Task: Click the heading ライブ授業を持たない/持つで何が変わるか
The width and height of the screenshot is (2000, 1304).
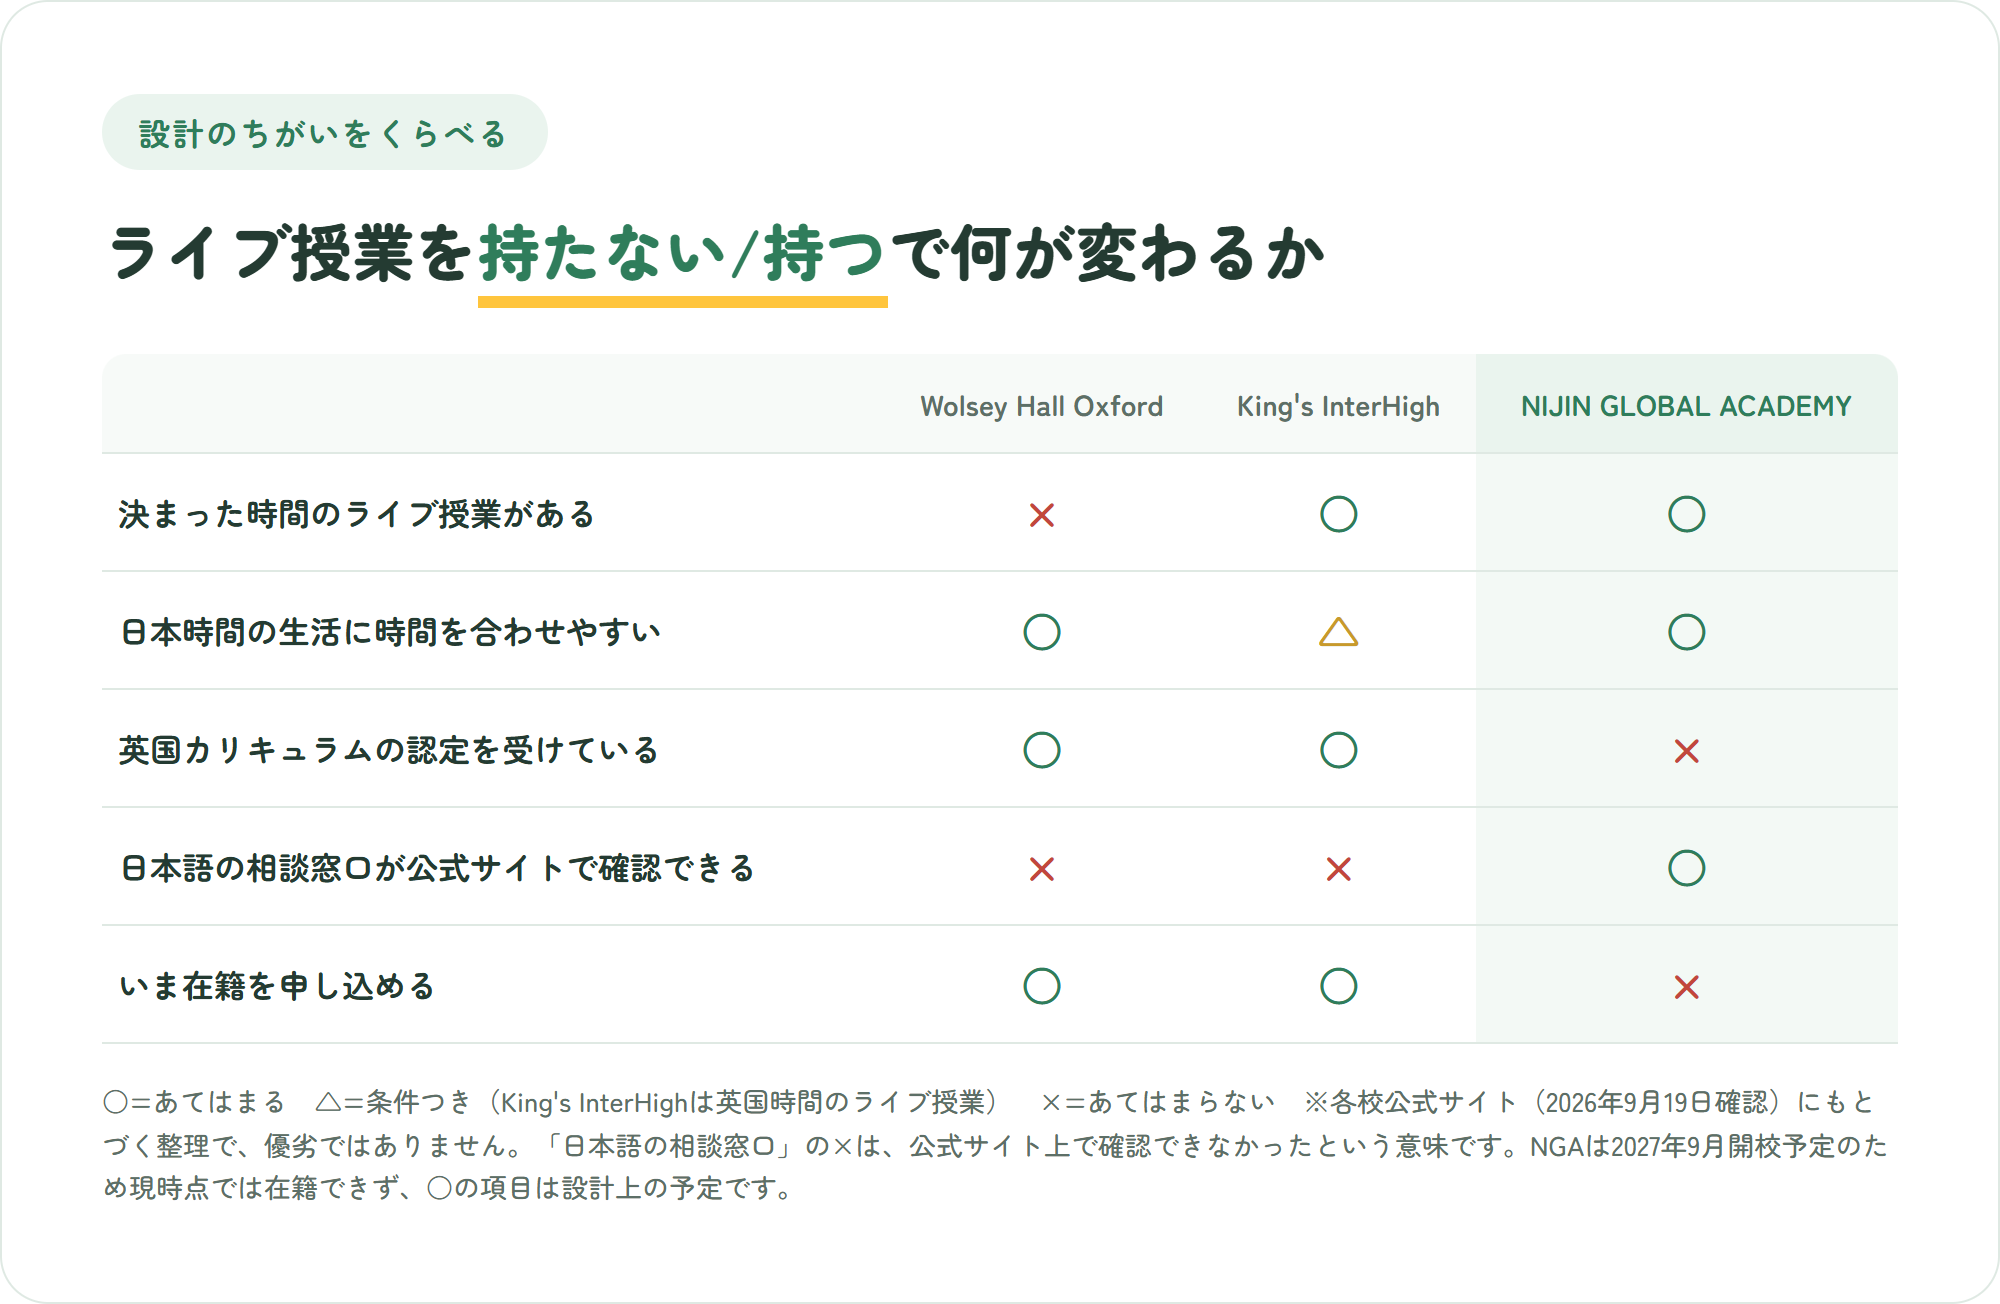Action: 716,253
